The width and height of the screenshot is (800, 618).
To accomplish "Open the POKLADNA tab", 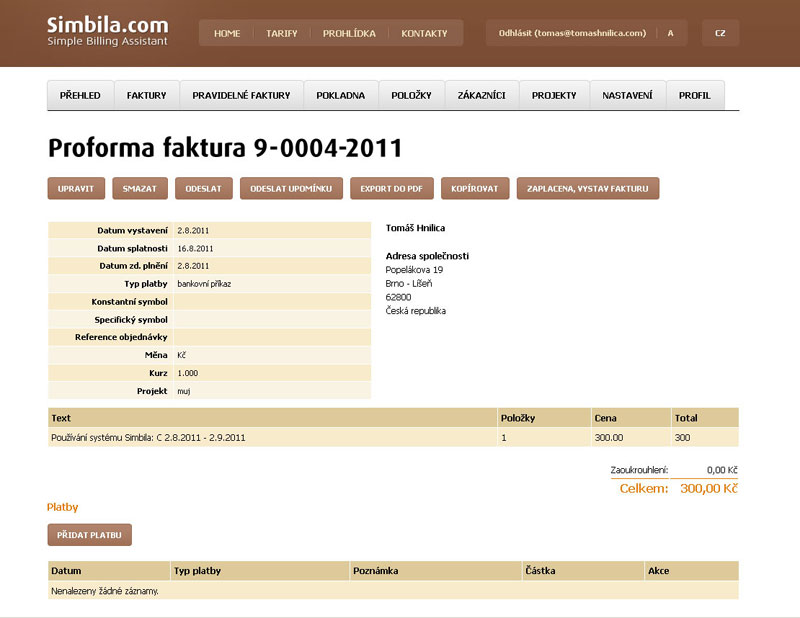I will [x=341, y=95].
